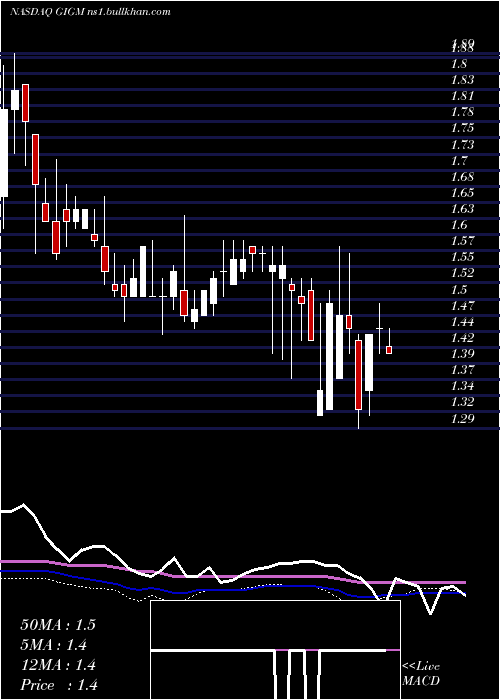500x700 pixels.
Task: Click the 1.83 price axis label
Action: click(x=462, y=80)
